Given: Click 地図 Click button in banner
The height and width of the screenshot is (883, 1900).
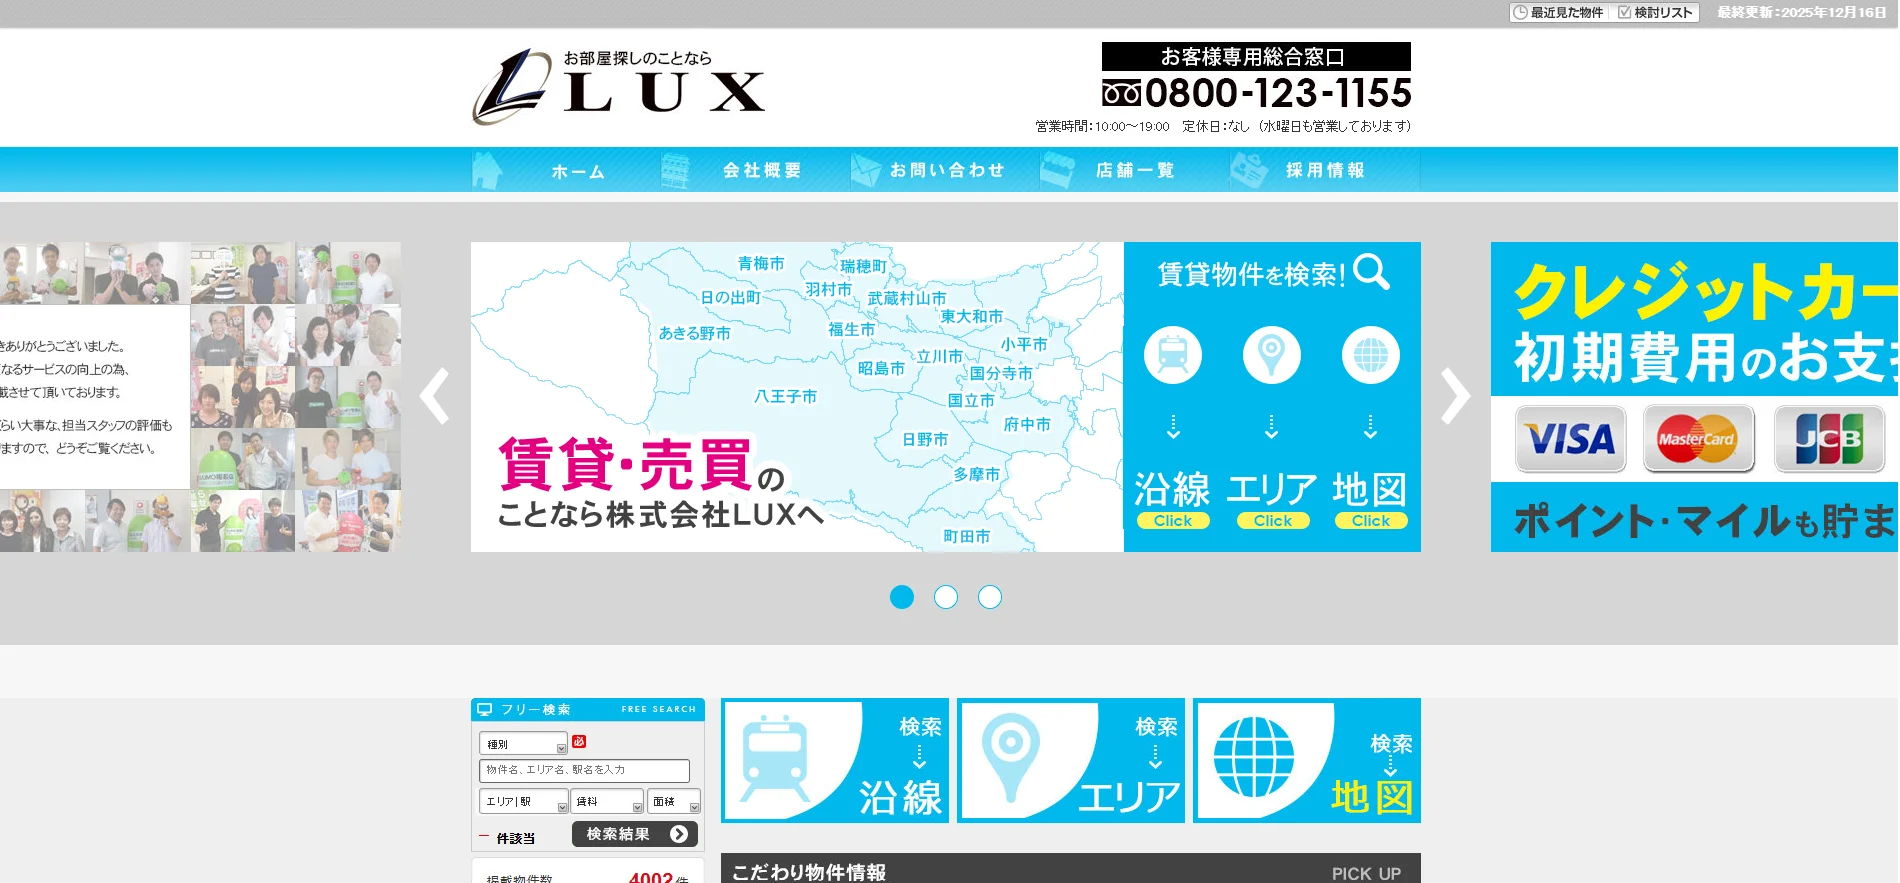Looking at the screenshot, I should (x=1371, y=521).
